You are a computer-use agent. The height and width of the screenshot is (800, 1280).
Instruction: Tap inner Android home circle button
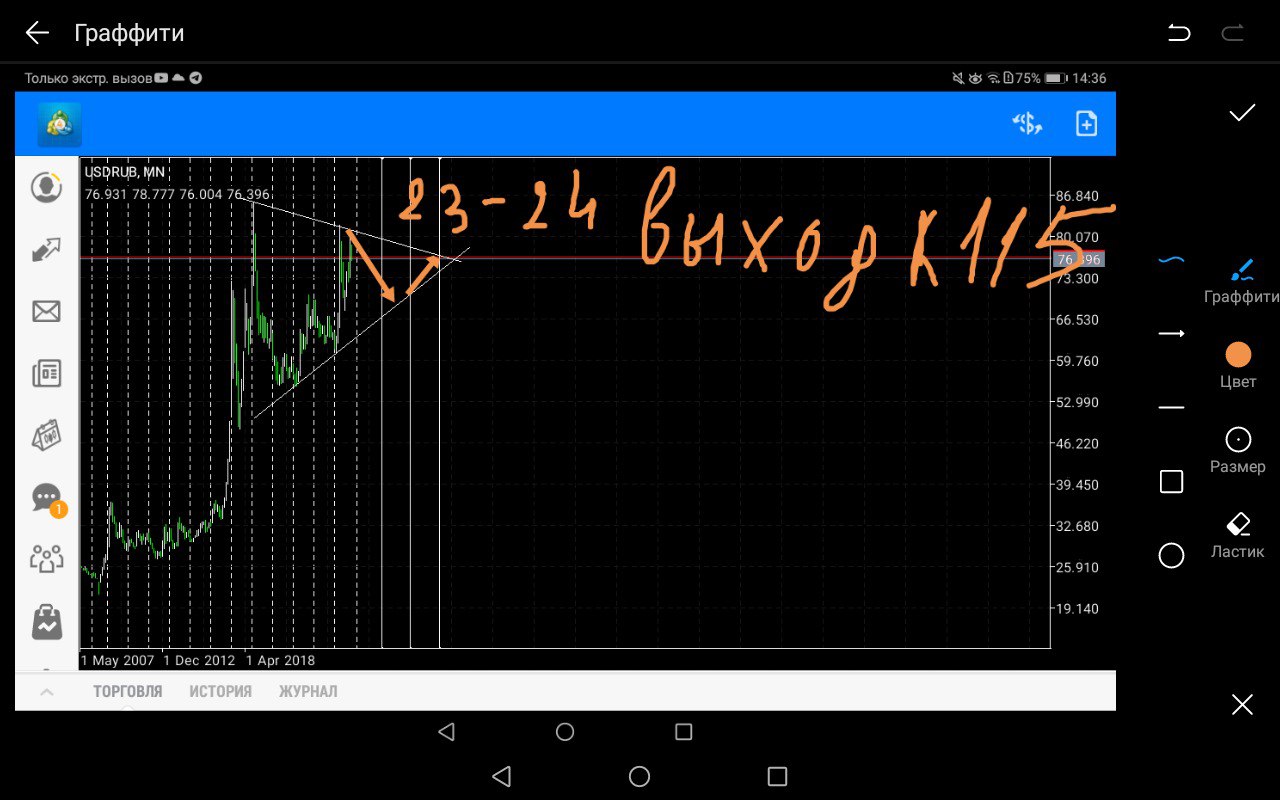[565, 732]
